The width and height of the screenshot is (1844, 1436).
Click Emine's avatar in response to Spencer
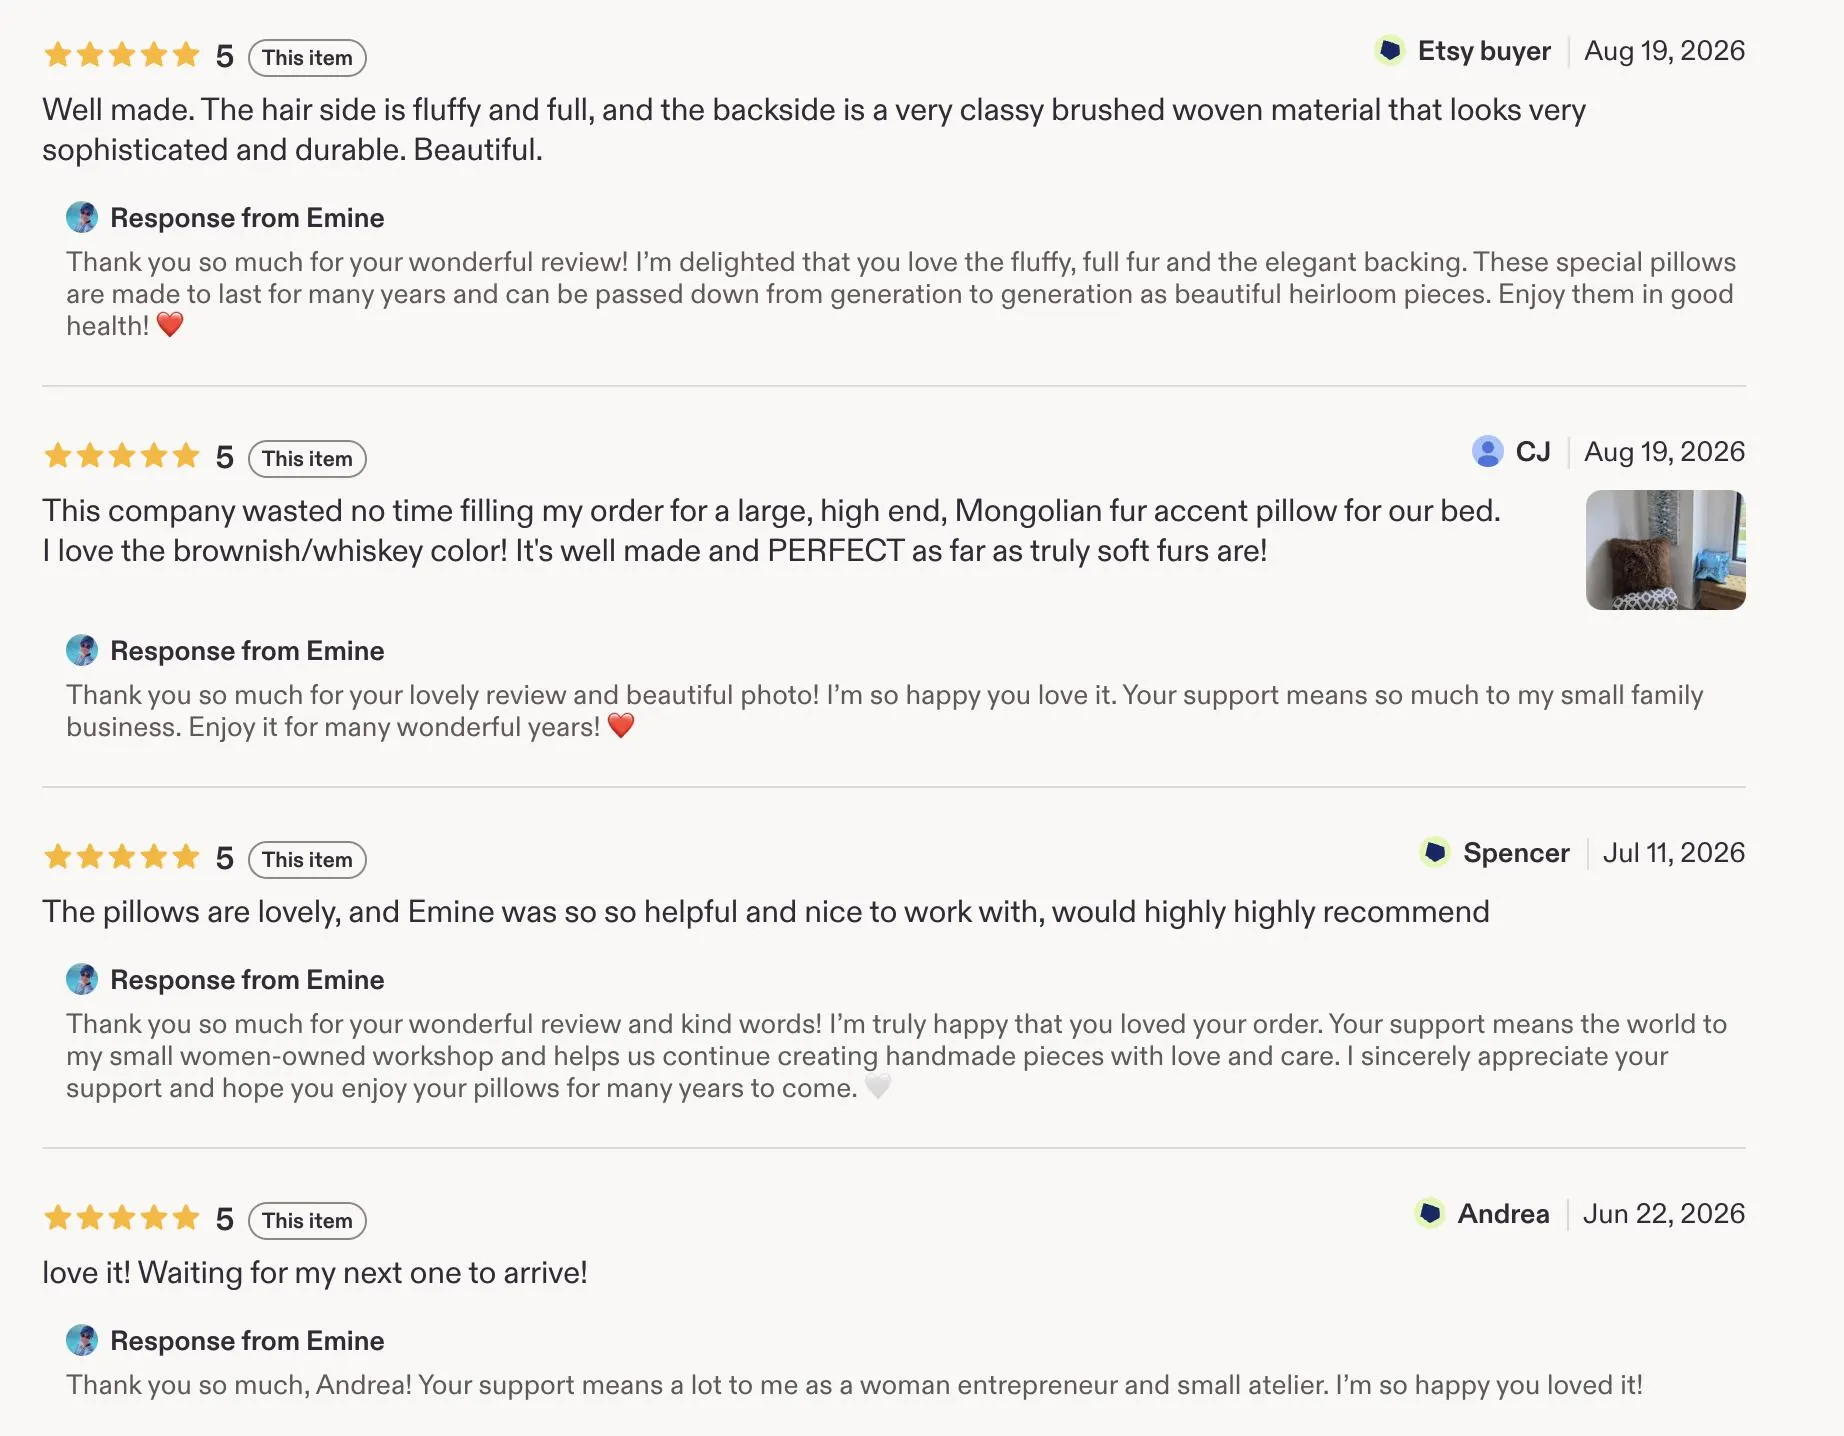82,979
